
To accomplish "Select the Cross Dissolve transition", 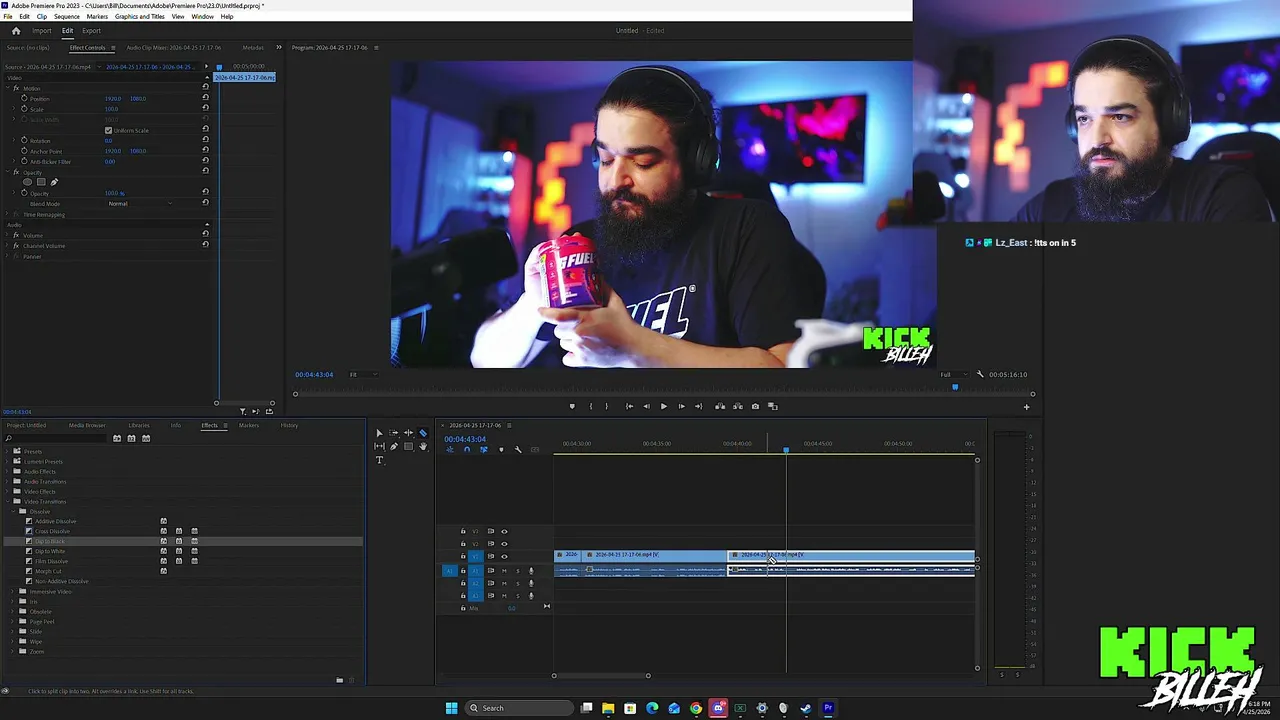I will click(x=53, y=531).
